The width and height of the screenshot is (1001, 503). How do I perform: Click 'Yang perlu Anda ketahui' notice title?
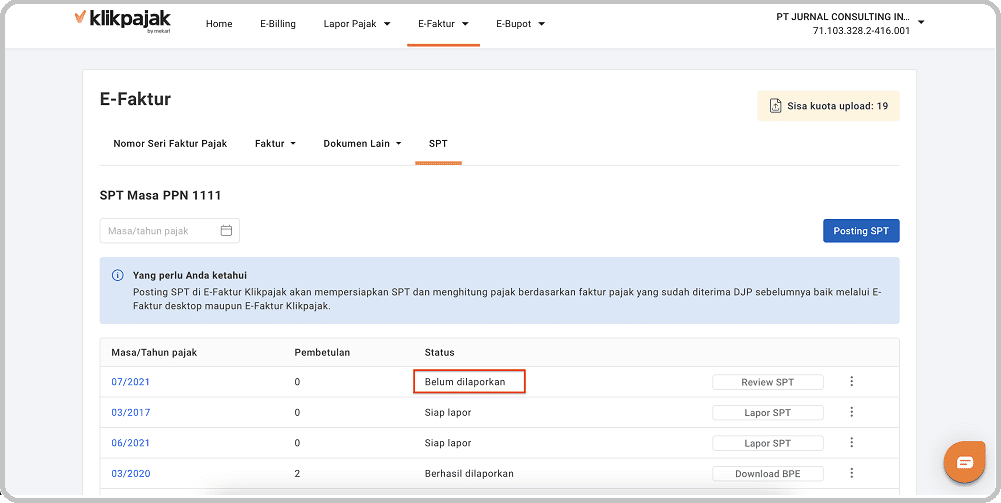pyautogui.click(x=190, y=276)
